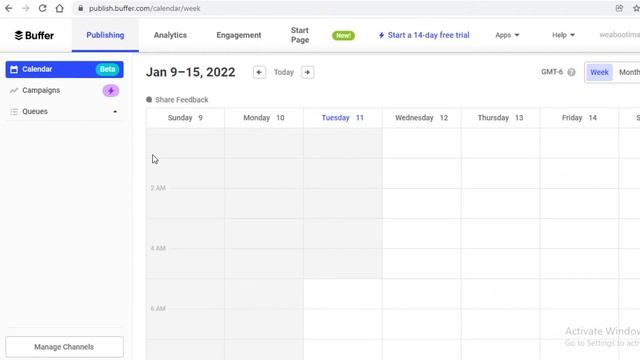Open the Apps dropdown
640x360 pixels.
point(507,35)
